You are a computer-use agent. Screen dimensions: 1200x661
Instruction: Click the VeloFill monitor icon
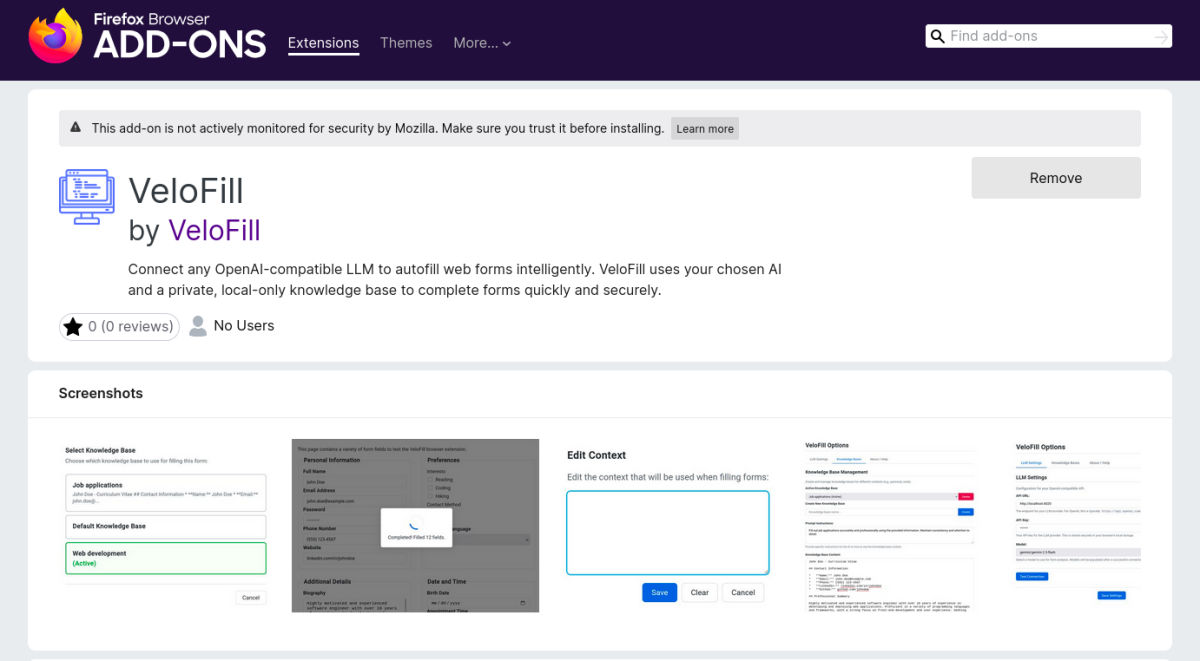(87, 197)
